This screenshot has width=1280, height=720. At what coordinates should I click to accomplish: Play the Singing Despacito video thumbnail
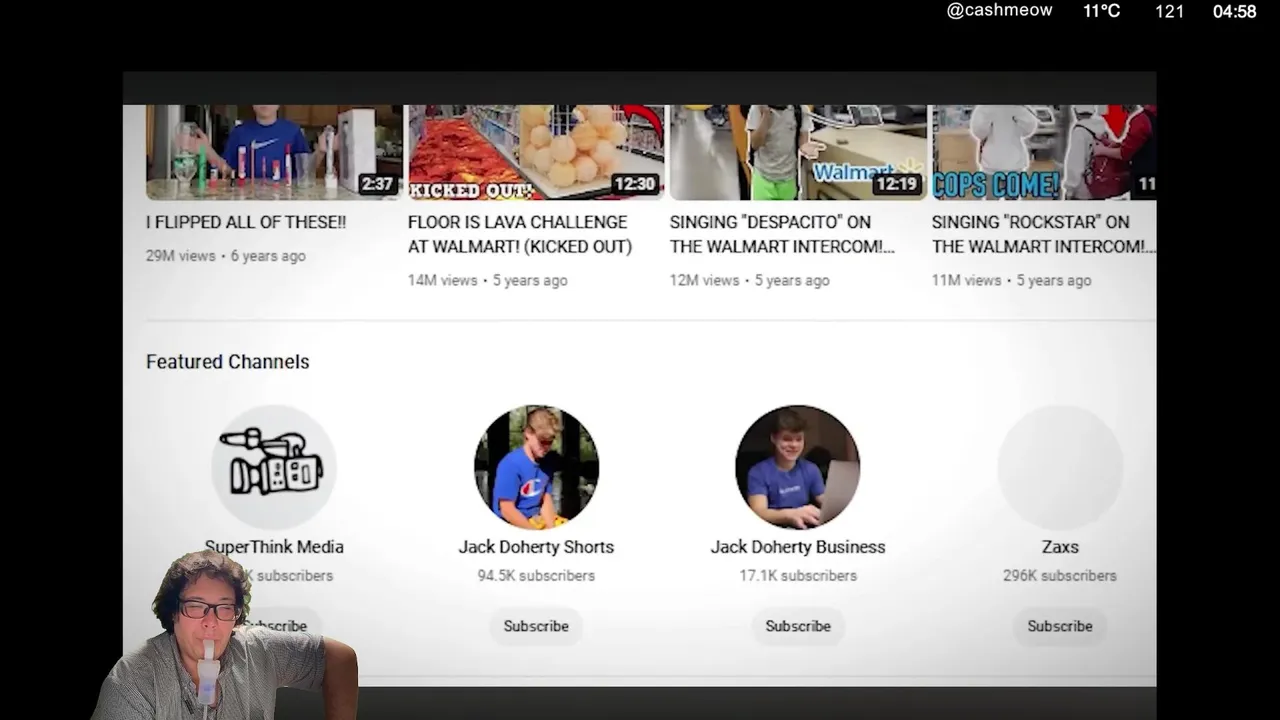(798, 152)
